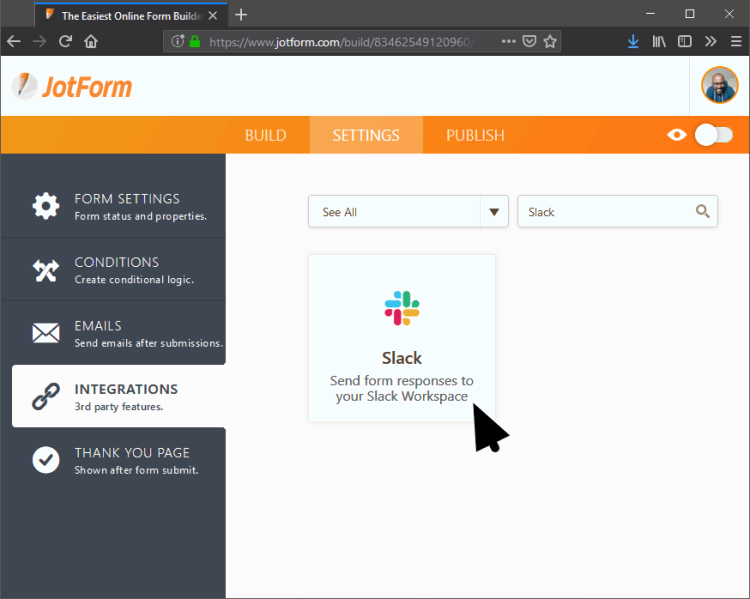Expand the See All category dropdown arrow
750x599 pixels.
point(494,212)
